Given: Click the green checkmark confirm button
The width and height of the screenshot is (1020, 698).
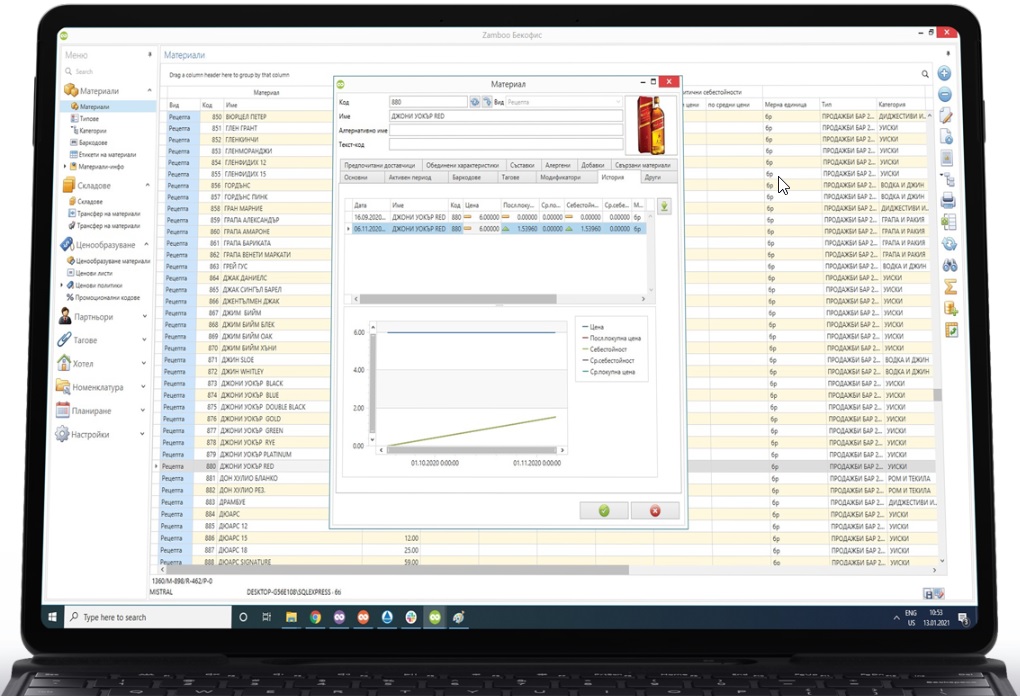Looking at the screenshot, I should 604,511.
